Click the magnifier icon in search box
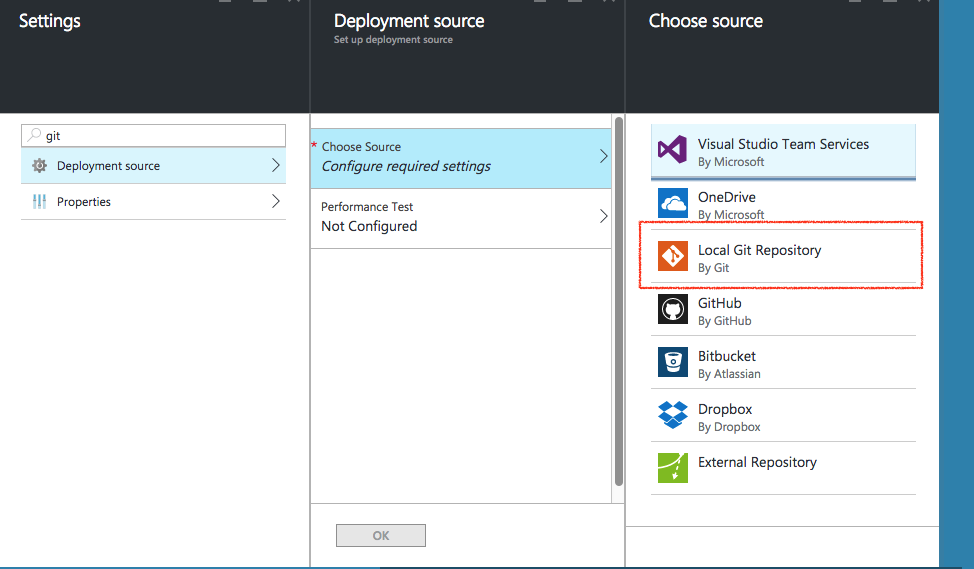This screenshot has width=974, height=569. (x=34, y=135)
